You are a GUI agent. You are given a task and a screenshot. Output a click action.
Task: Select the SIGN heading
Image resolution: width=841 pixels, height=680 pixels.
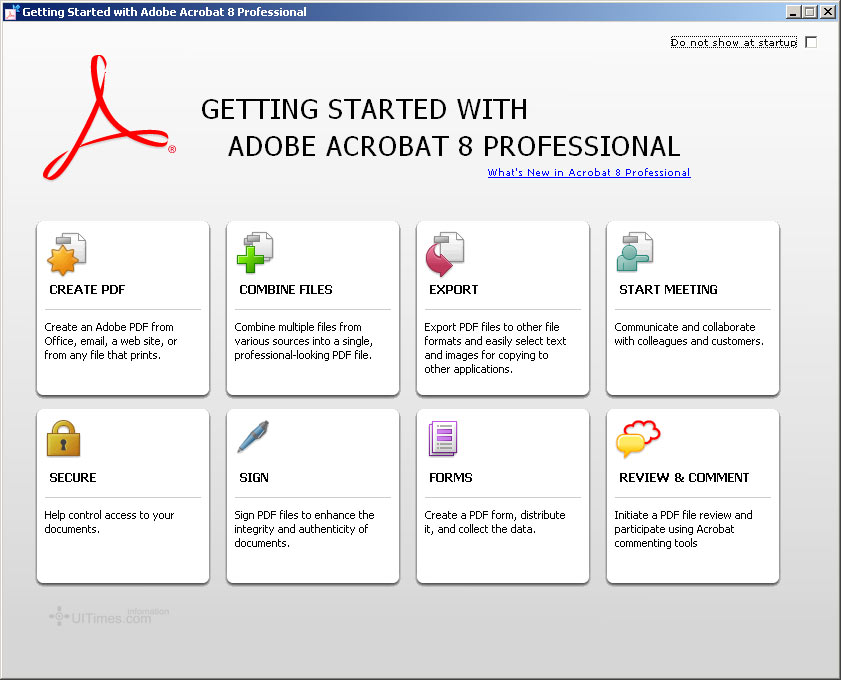254,477
